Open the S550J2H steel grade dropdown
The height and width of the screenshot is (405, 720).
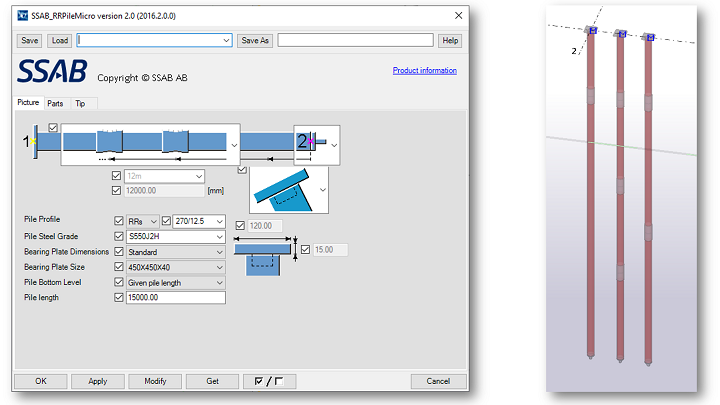(x=219, y=237)
